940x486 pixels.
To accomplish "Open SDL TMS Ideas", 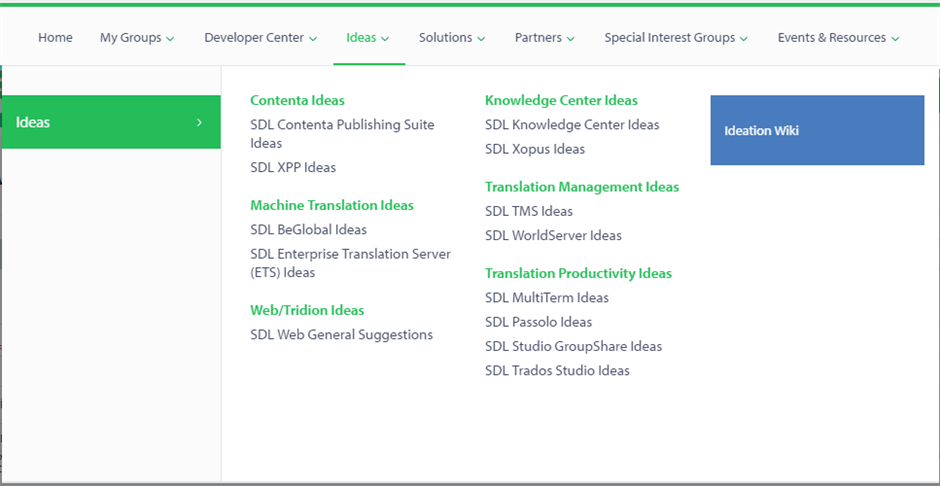I will click(529, 211).
